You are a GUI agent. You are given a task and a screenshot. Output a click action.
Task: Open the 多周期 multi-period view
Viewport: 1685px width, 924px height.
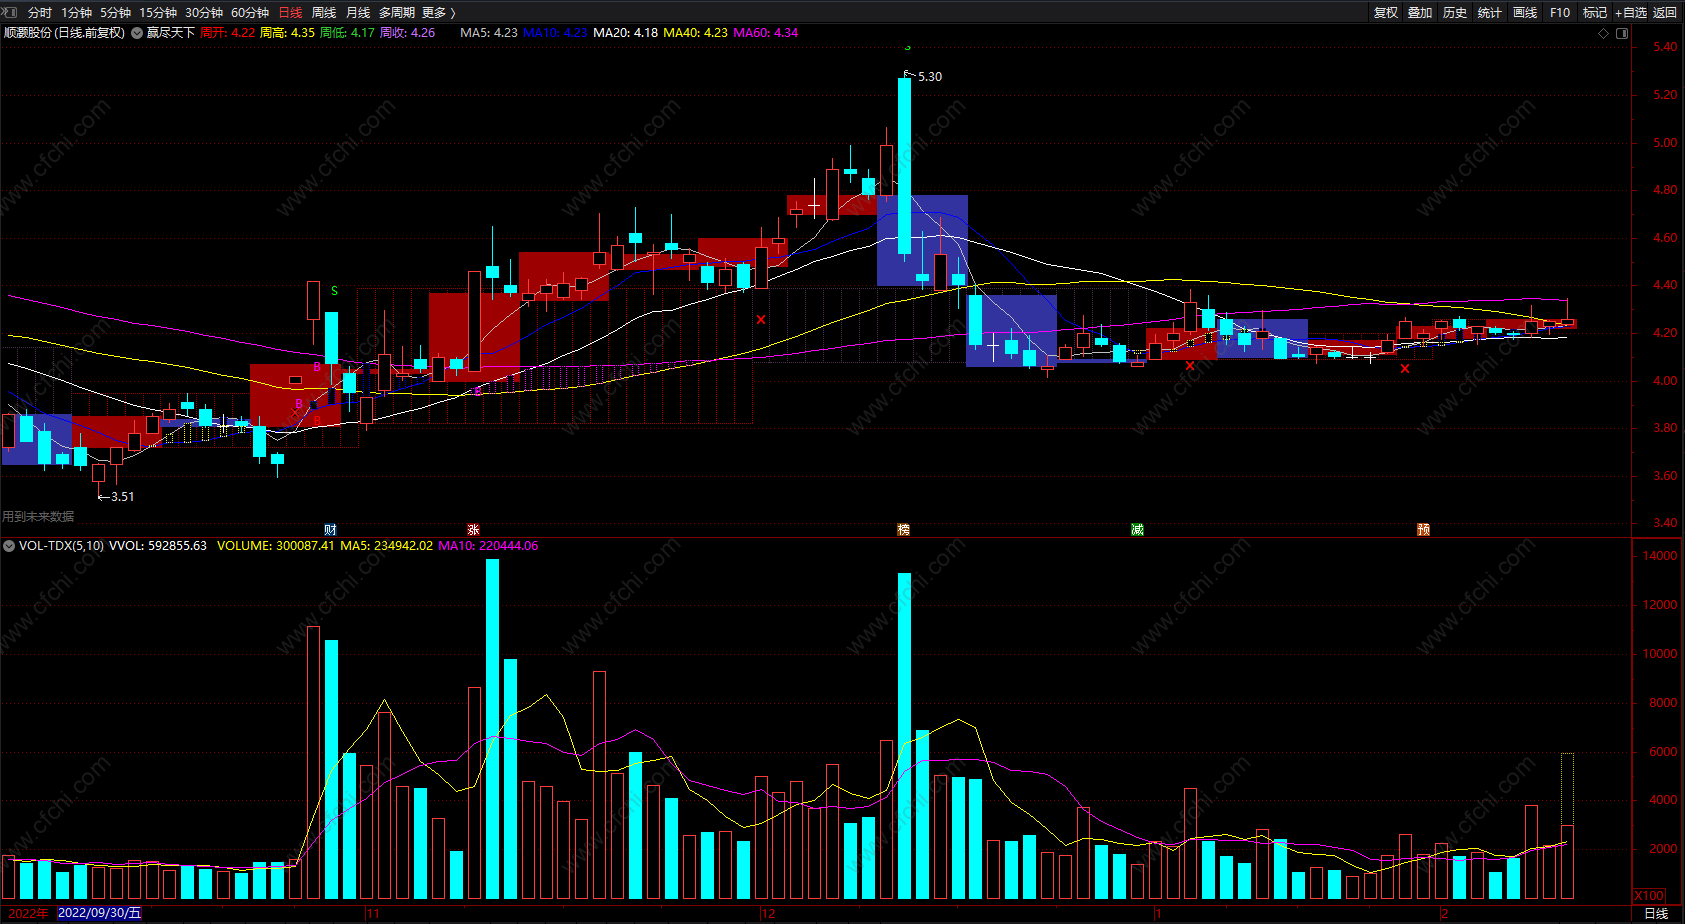point(397,13)
